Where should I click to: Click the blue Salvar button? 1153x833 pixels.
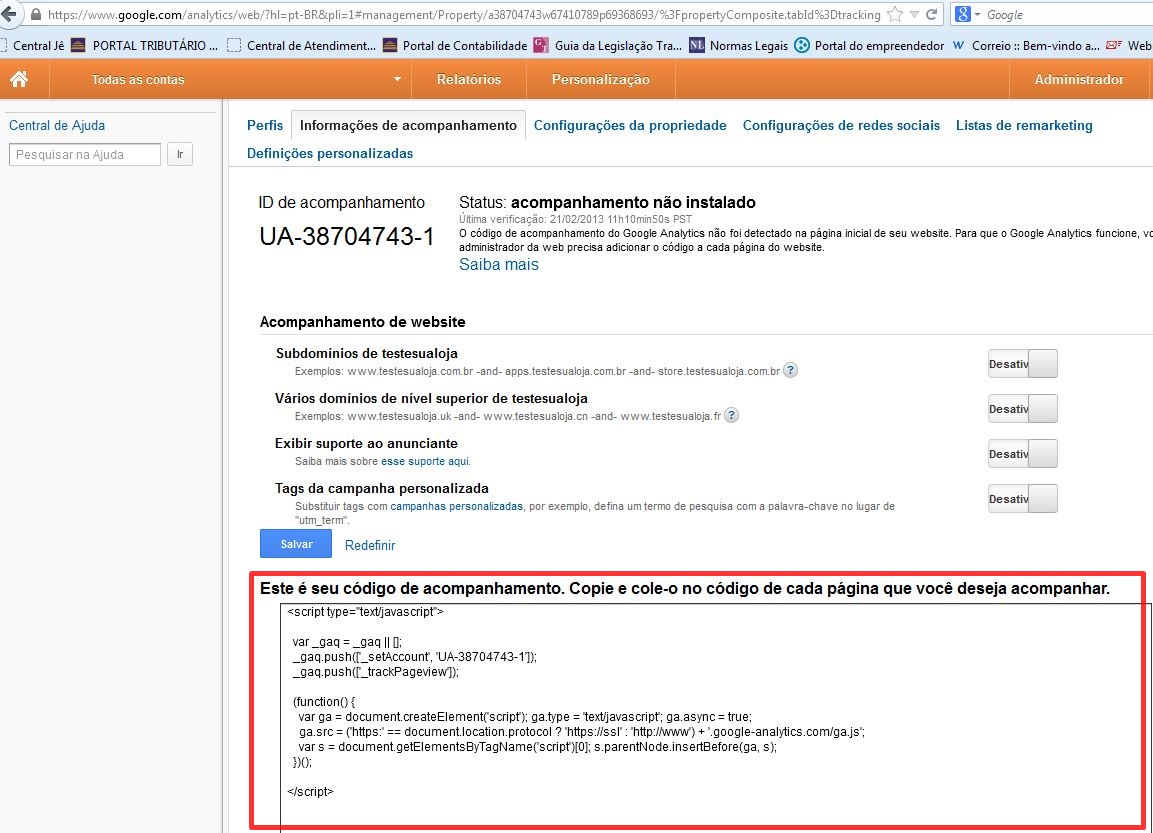[x=296, y=544]
